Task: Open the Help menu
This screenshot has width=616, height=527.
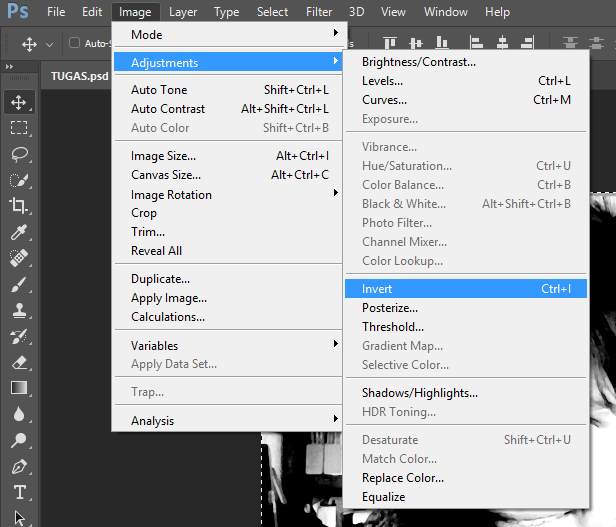Action: click(497, 12)
